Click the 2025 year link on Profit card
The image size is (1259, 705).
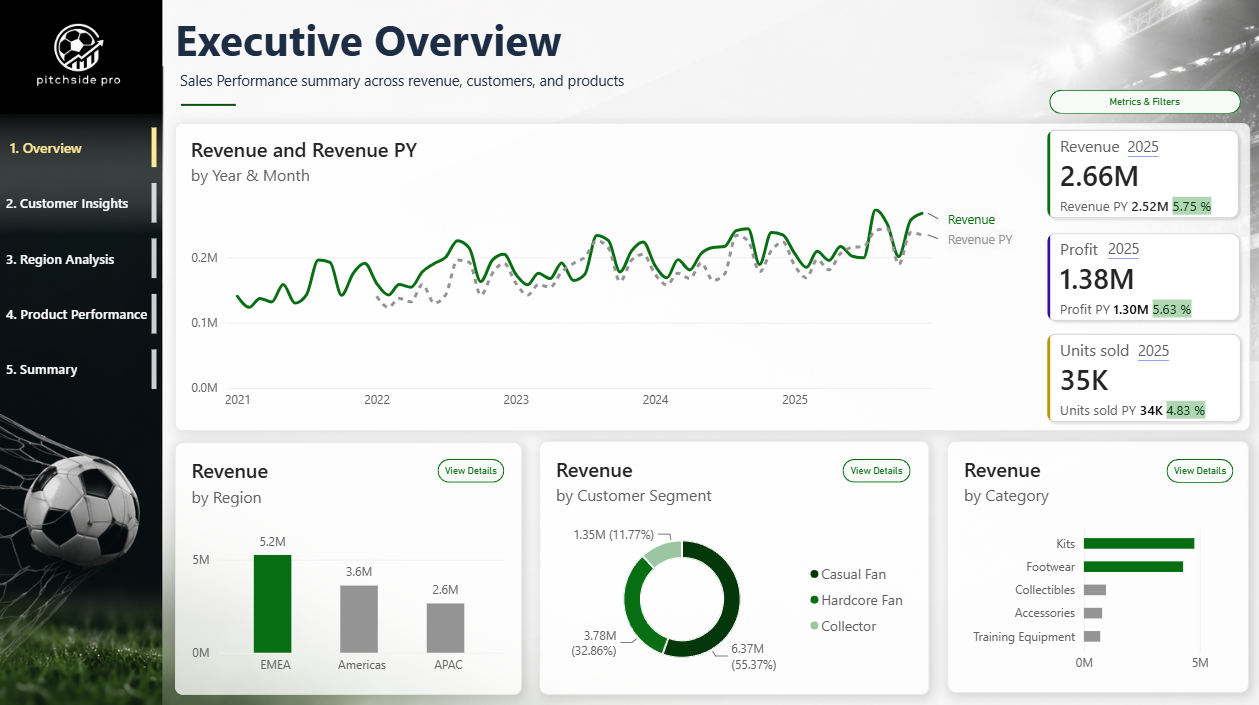(x=1123, y=249)
